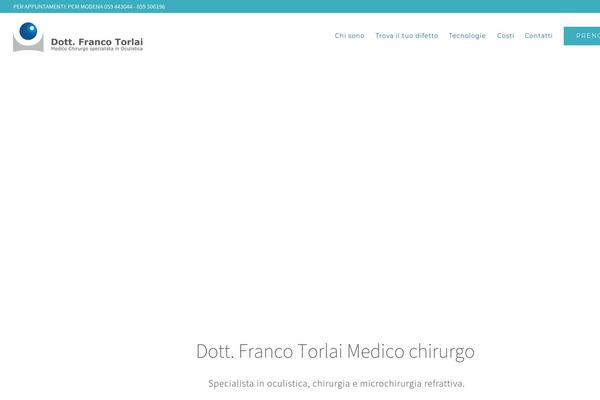The image size is (600, 400).
Task: Go to the 'Tecnologie' section
Action: [467, 36]
